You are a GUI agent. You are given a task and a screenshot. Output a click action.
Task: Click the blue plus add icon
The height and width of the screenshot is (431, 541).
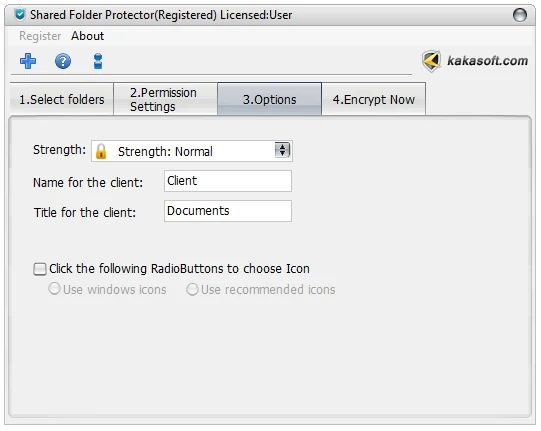(x=28, y=61)
